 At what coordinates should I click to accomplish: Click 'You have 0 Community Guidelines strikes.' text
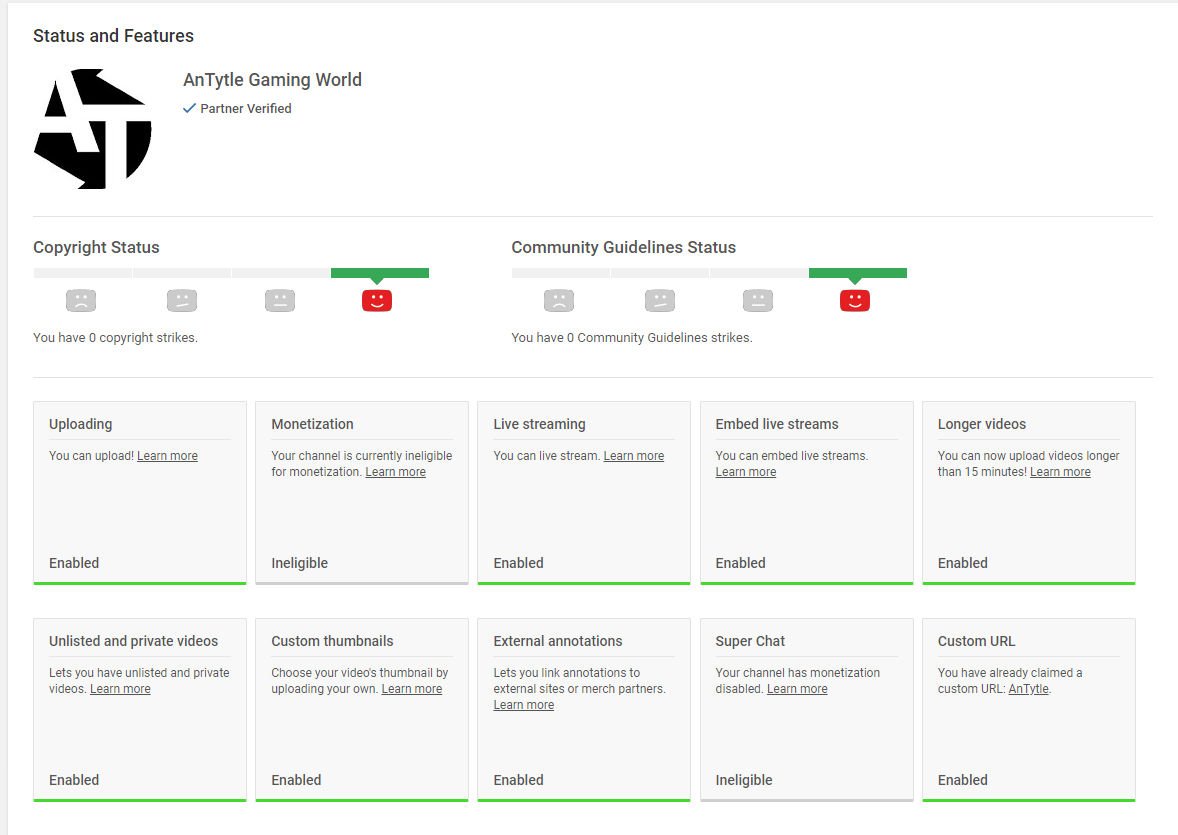tap(632, 337)
